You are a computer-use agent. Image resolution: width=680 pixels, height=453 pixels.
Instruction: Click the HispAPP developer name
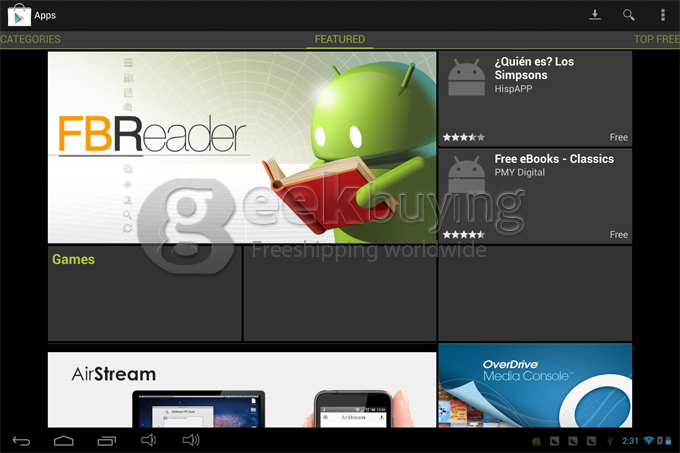coord(513,89)
